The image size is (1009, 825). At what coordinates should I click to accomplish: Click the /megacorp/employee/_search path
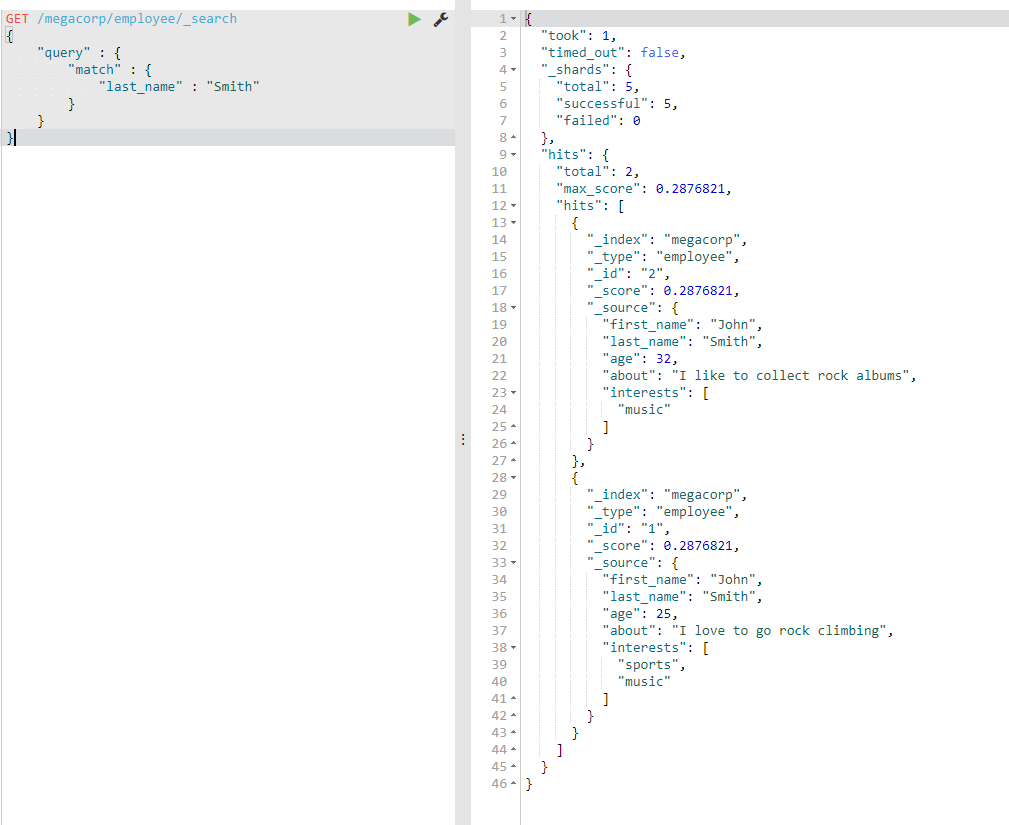tap(137, 19)
